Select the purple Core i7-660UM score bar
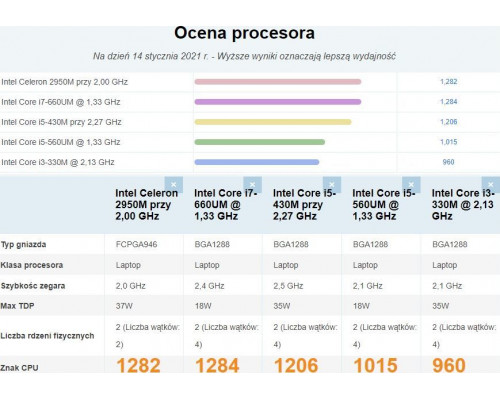This screenshot has height=400, width=500. click(278, 102)
